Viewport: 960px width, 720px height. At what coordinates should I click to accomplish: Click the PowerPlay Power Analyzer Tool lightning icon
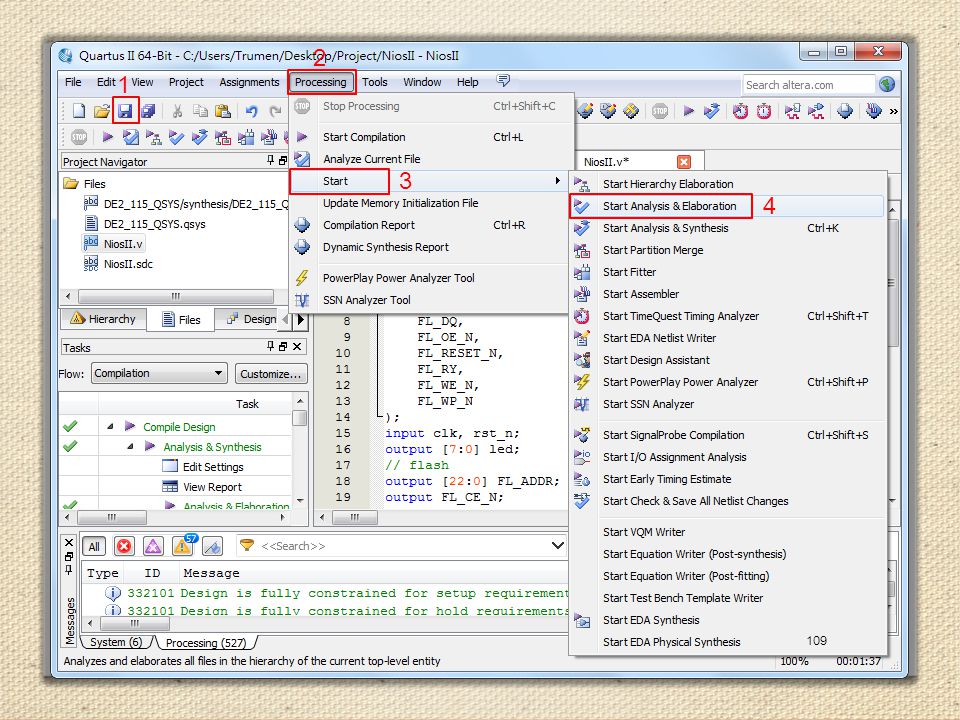point(302,278)
